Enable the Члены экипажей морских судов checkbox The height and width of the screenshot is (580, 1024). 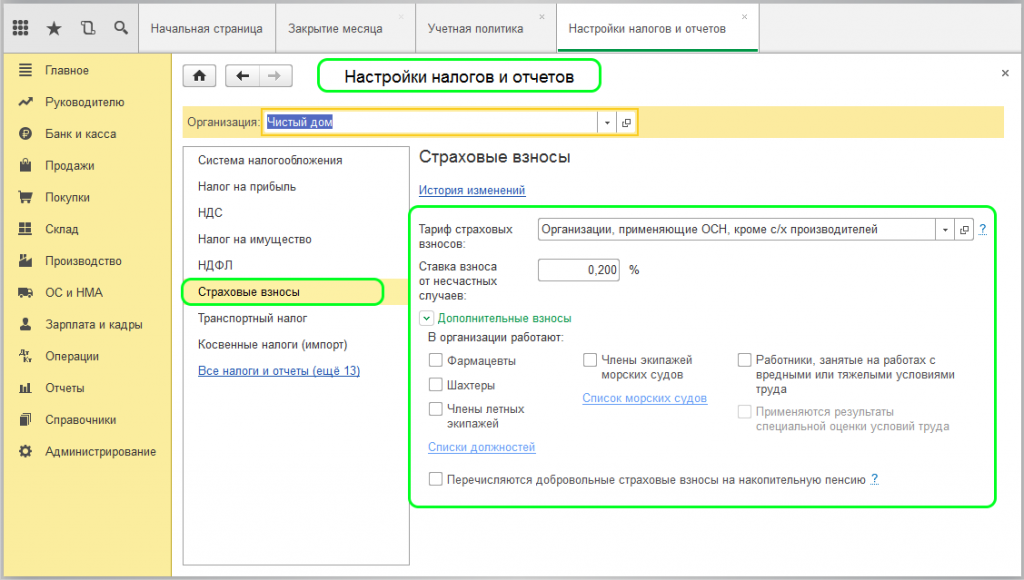click(590, 360)
